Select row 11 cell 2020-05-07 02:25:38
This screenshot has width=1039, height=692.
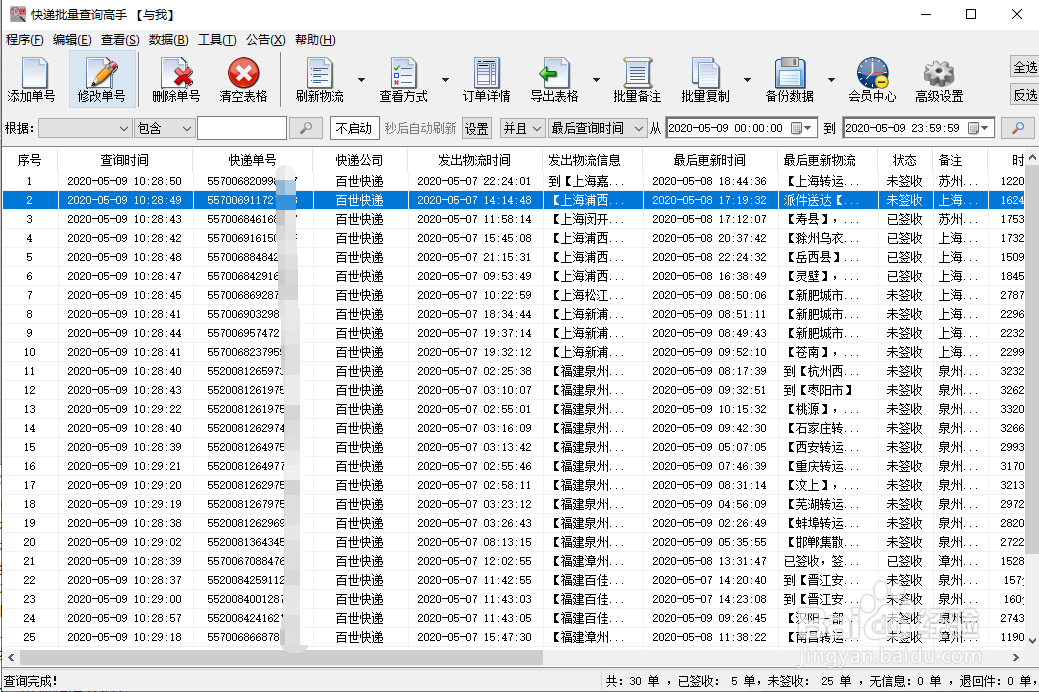474,371
